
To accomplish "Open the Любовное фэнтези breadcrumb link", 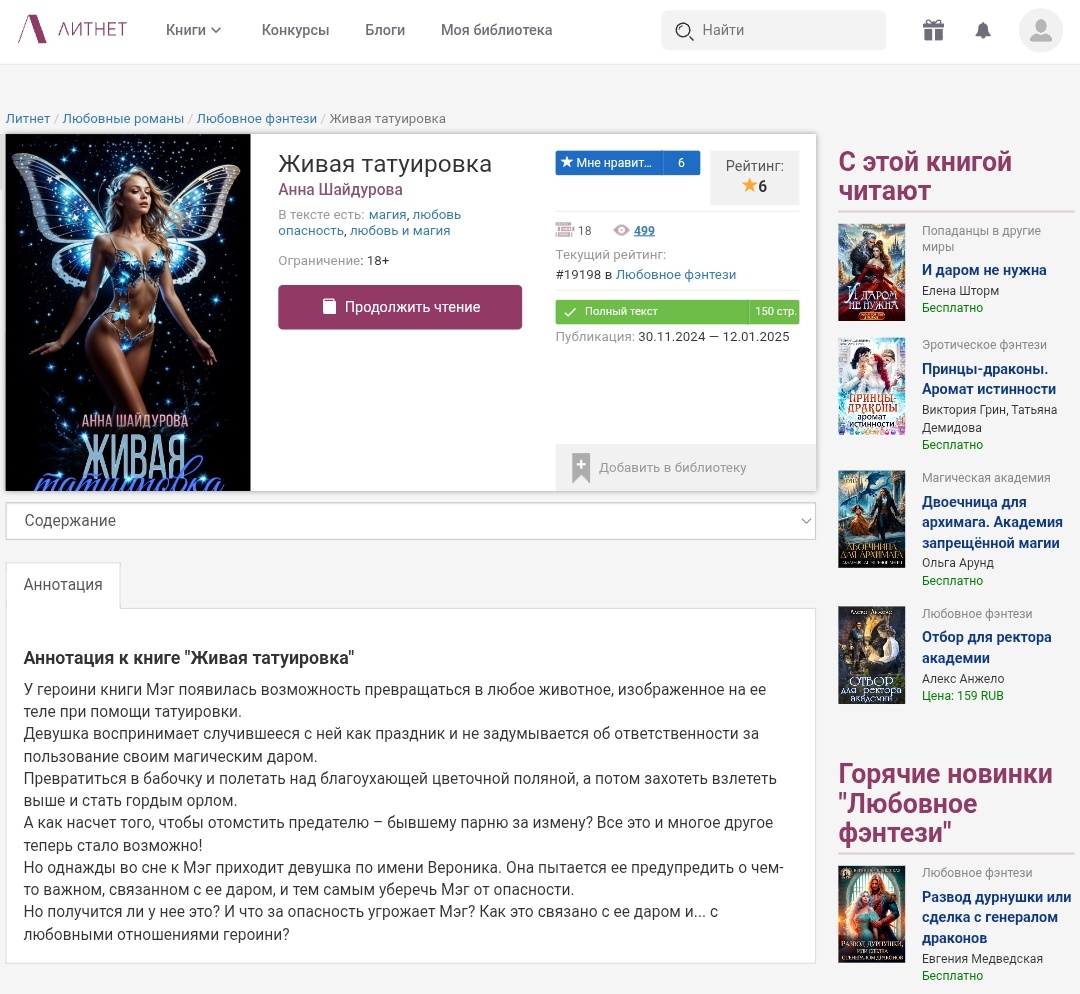I will point(257,118).
